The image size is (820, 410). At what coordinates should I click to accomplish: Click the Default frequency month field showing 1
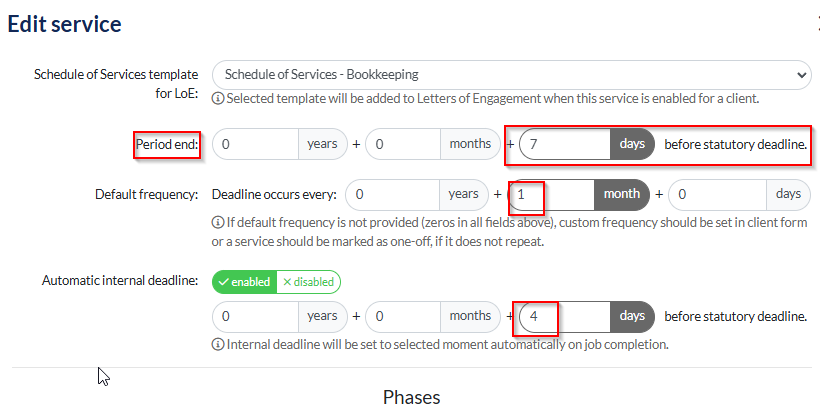550,193
